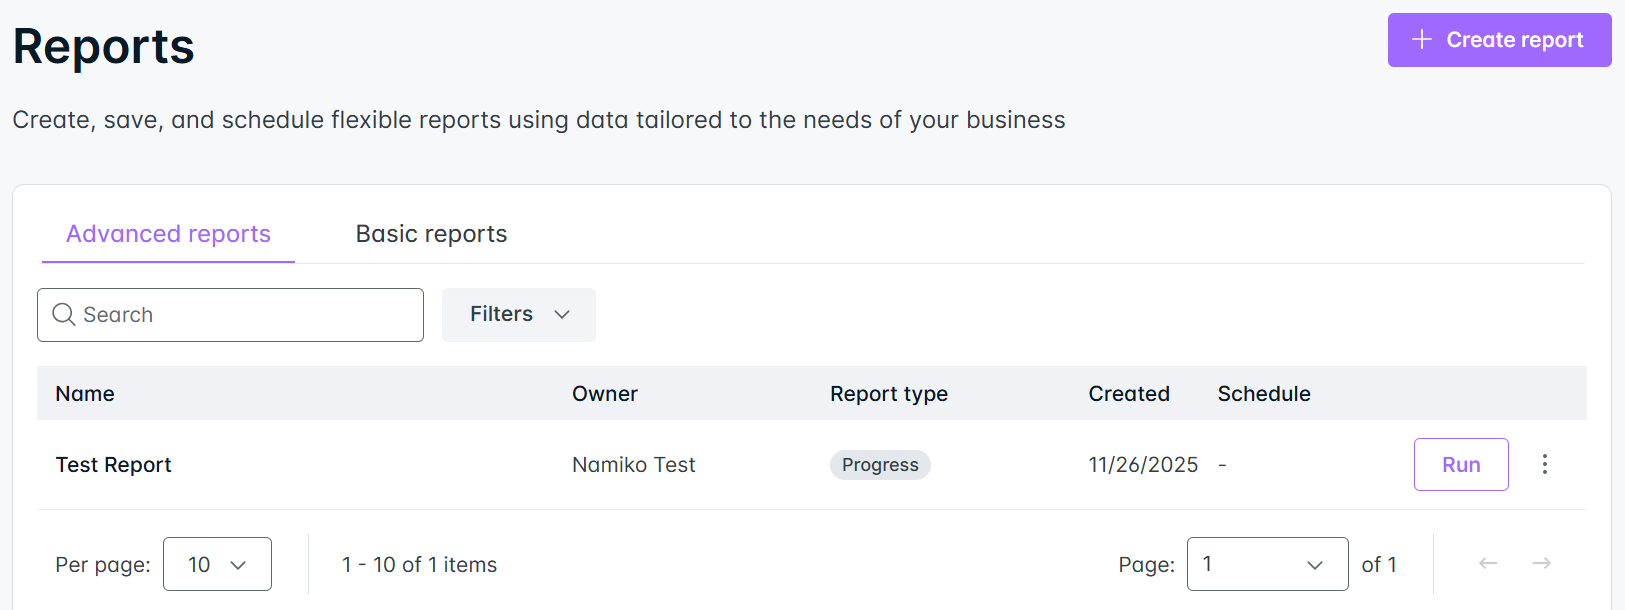Viewport: 1625px width, 610px height.
Task: Open the Basic reports tab
Action: click(x=431, y=234)
